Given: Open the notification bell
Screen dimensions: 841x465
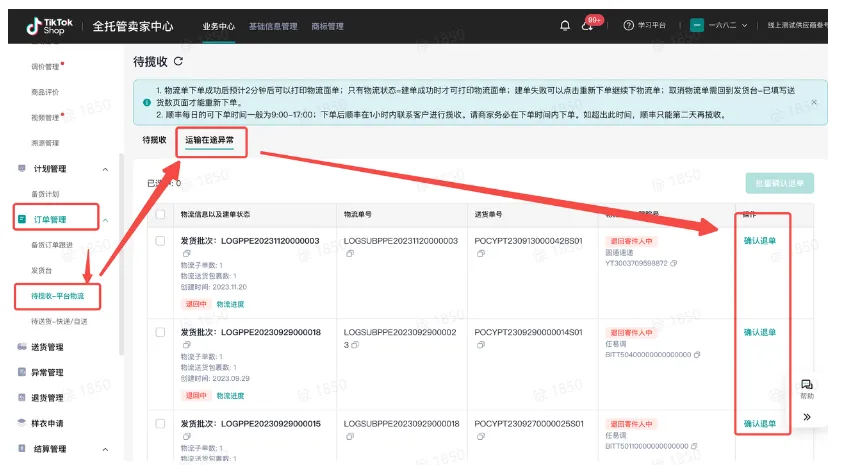Looking at the screenshot, I should point(565,26).
